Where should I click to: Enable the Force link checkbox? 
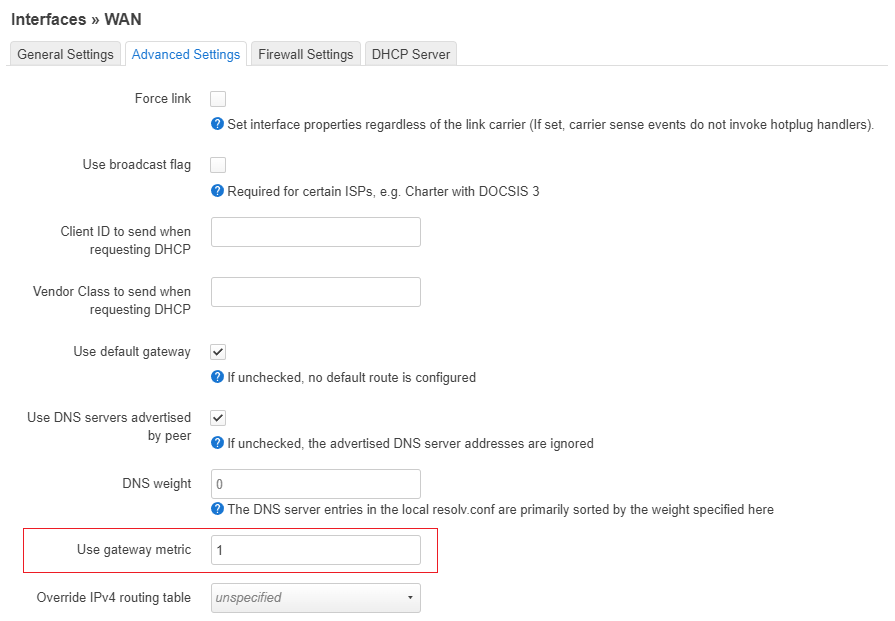point(218,99)
